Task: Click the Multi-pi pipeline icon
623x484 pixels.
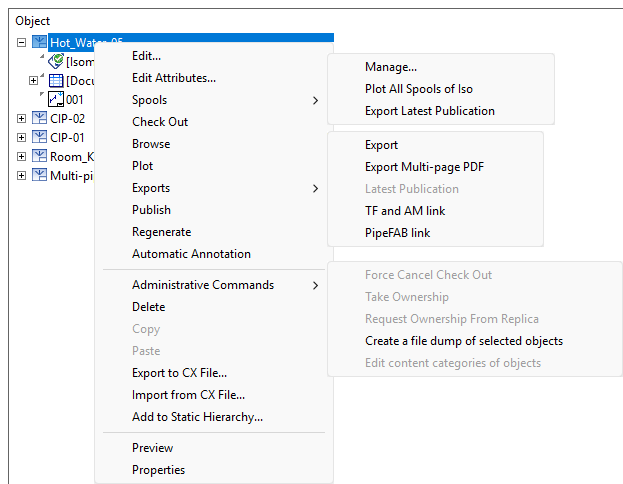Action: tap(39, 176)
